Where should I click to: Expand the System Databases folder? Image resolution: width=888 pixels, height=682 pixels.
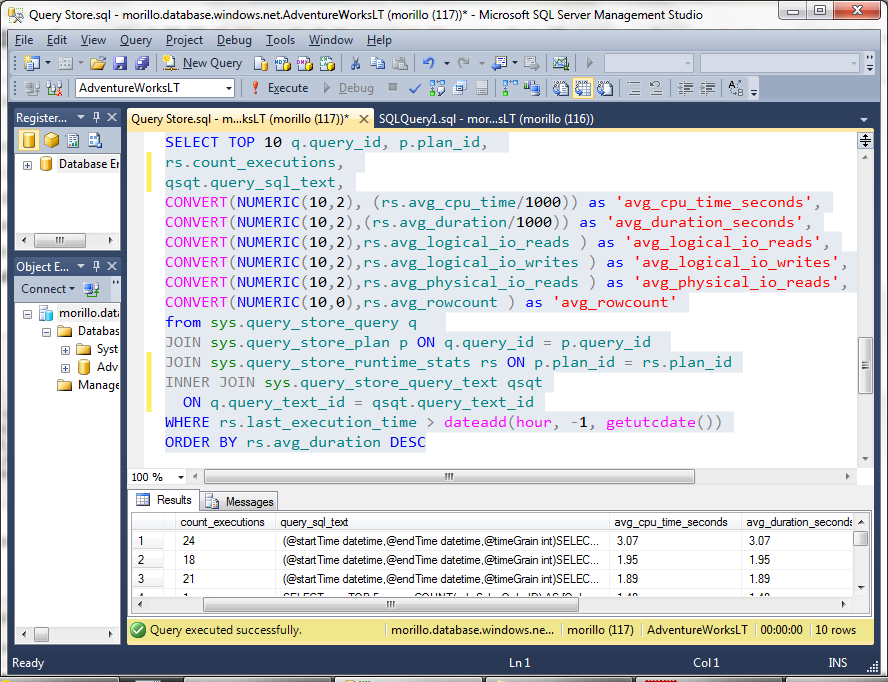pos(66,350)
